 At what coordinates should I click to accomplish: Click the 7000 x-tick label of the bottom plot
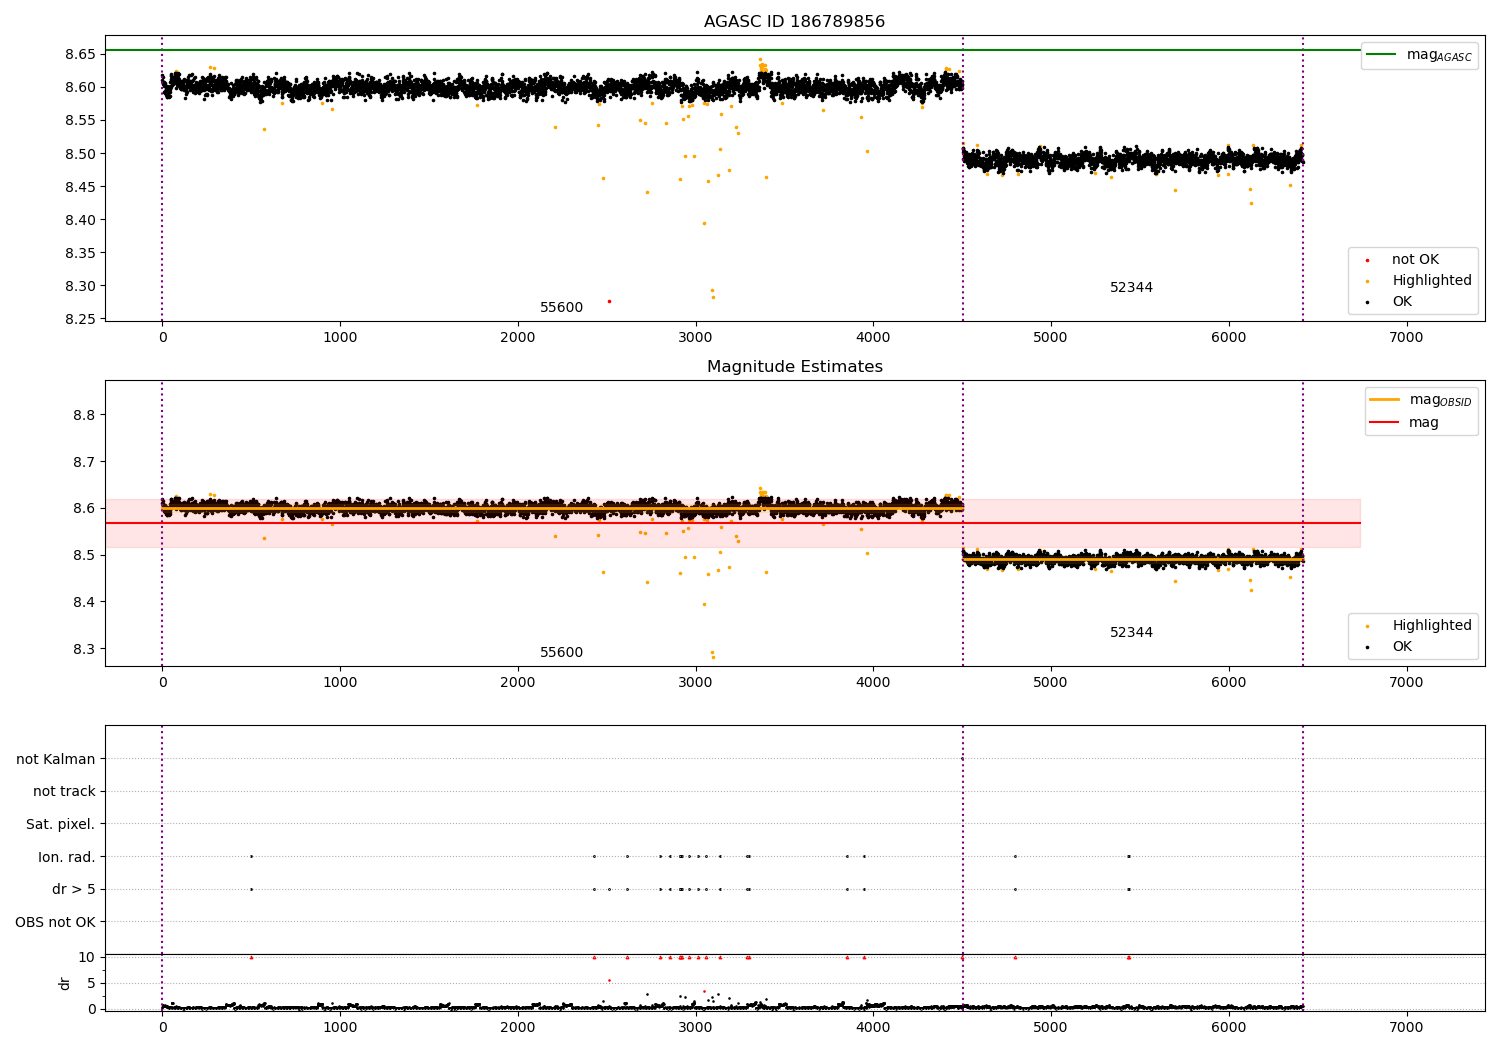point(1406,1027)
